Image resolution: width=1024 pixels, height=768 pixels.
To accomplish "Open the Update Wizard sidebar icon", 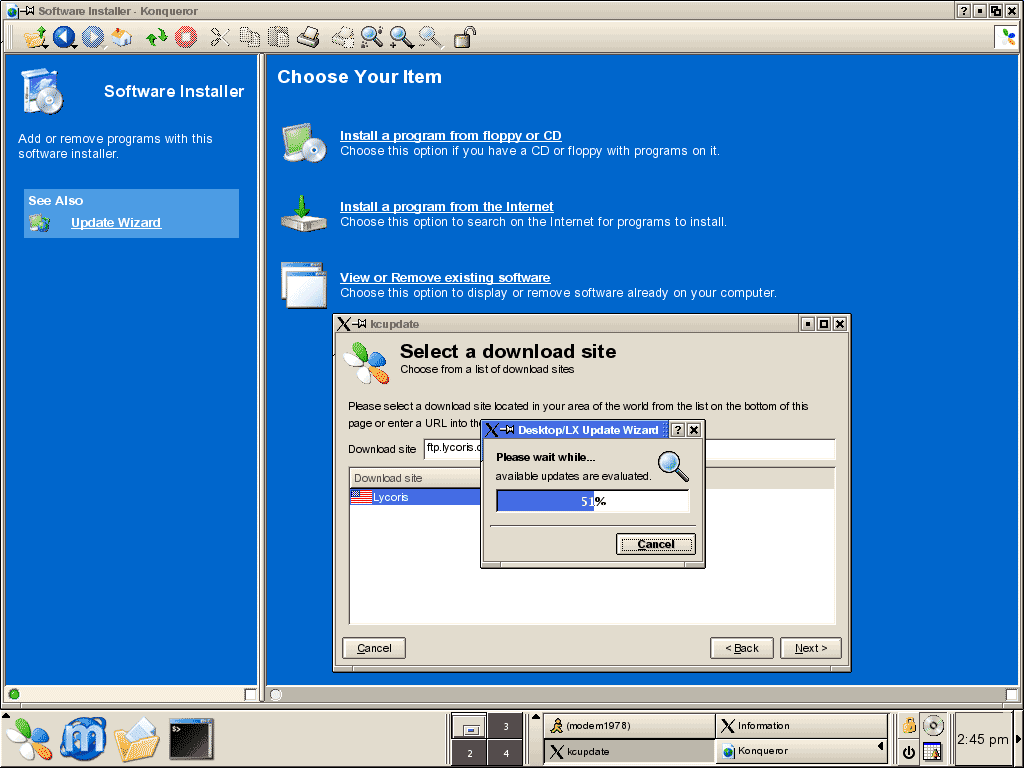I will (40, 223).
